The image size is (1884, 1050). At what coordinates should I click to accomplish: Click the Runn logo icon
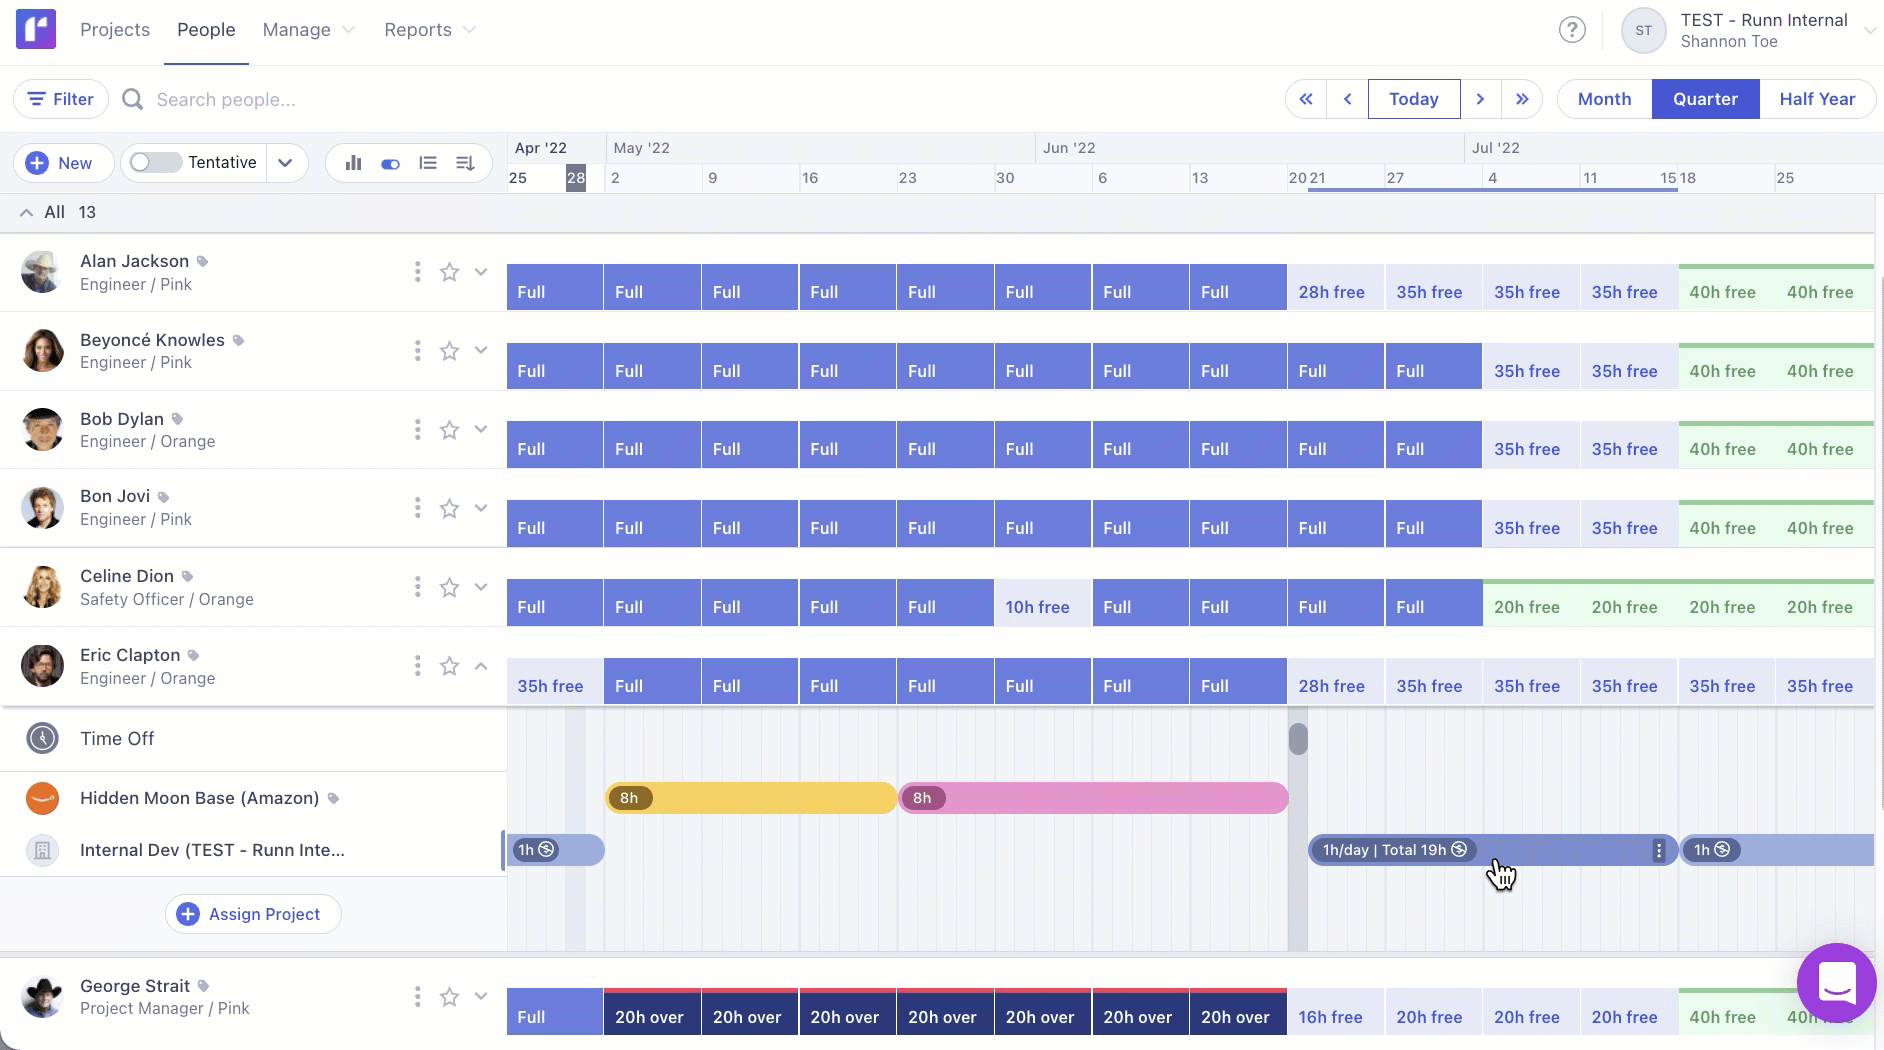pos(36,30)
